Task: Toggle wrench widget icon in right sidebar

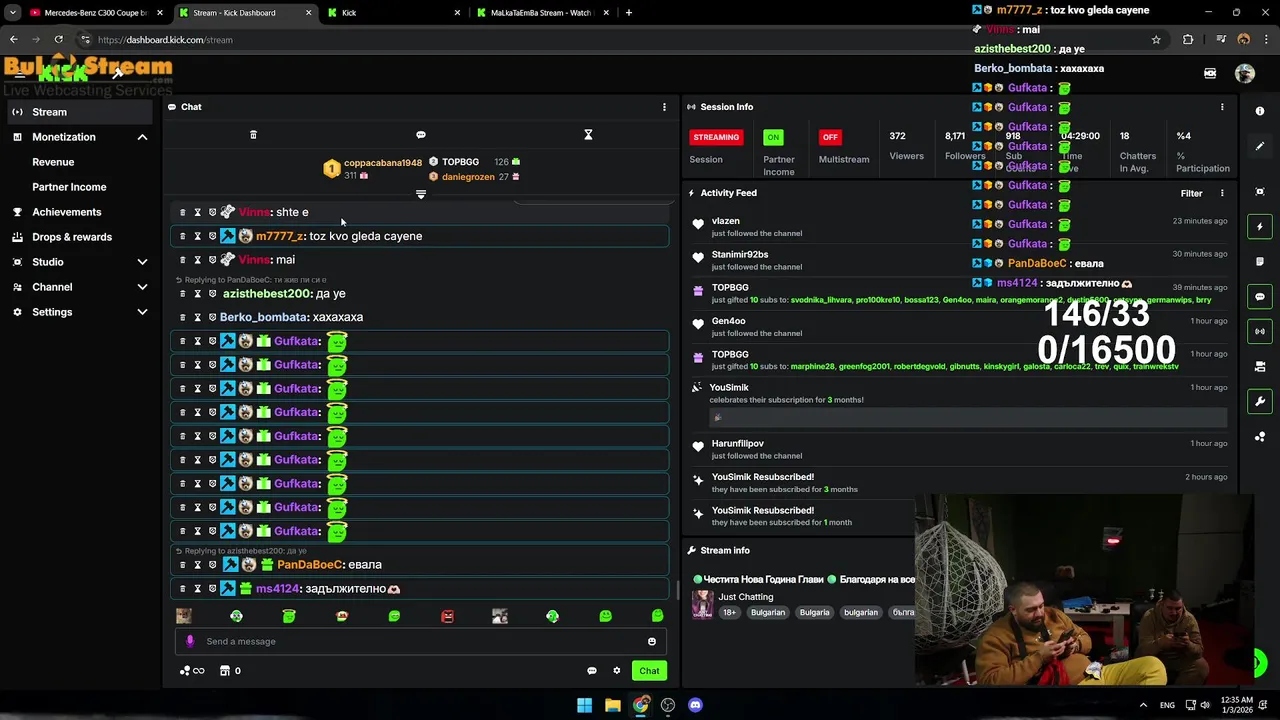Action: click(x=1260, y=401)
